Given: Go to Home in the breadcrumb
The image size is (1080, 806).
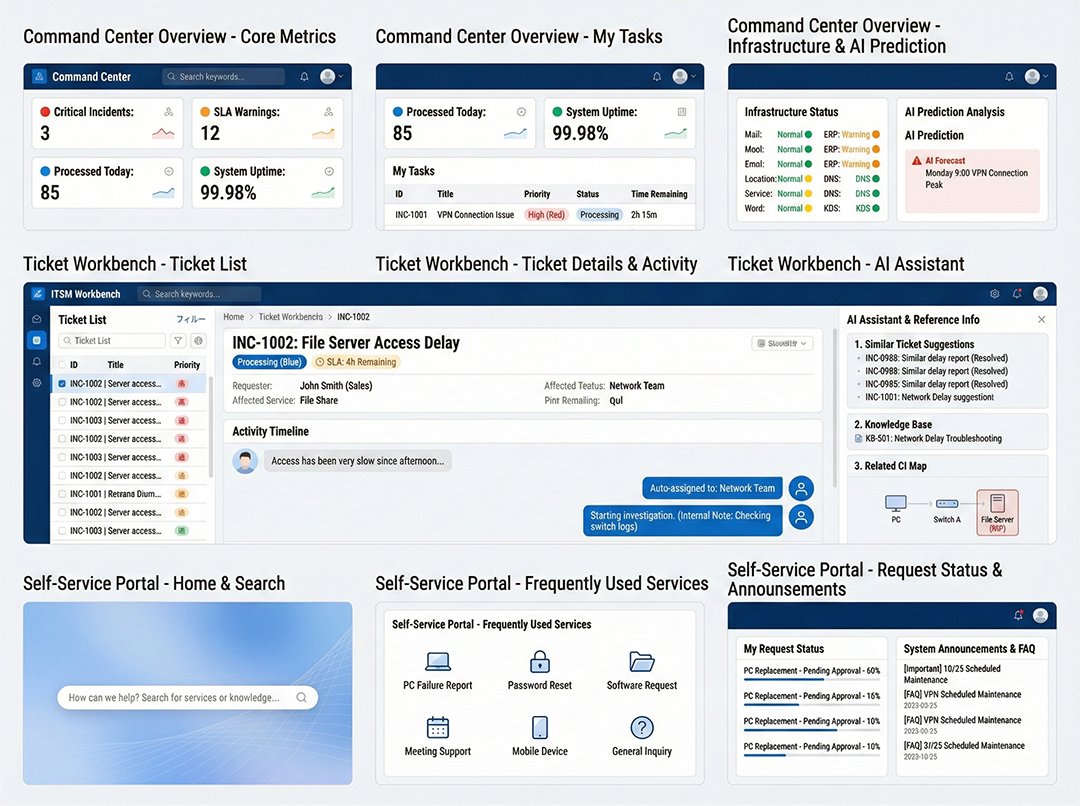Looking at the screenshot, I should click(x=233, y=317).
